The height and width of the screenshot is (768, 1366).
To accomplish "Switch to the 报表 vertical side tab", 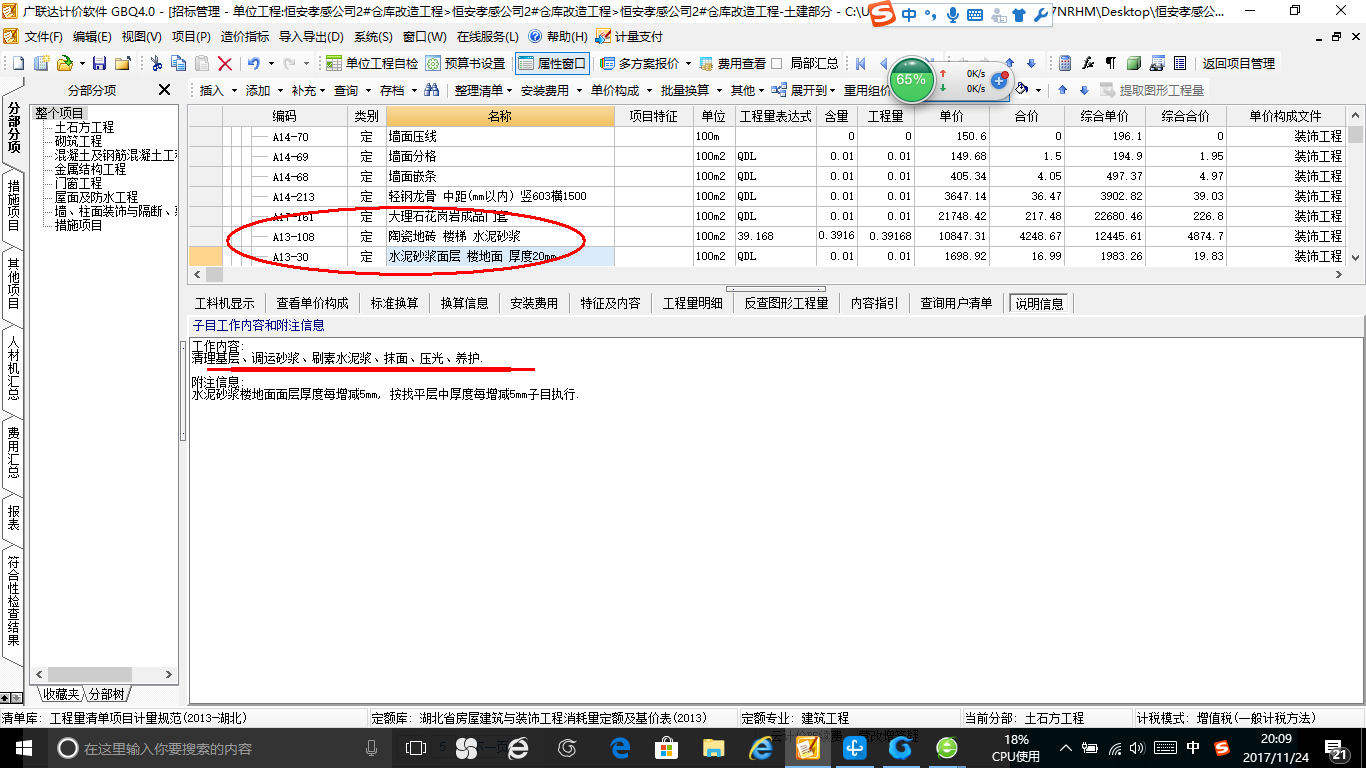I will click(x=13, y=516).
